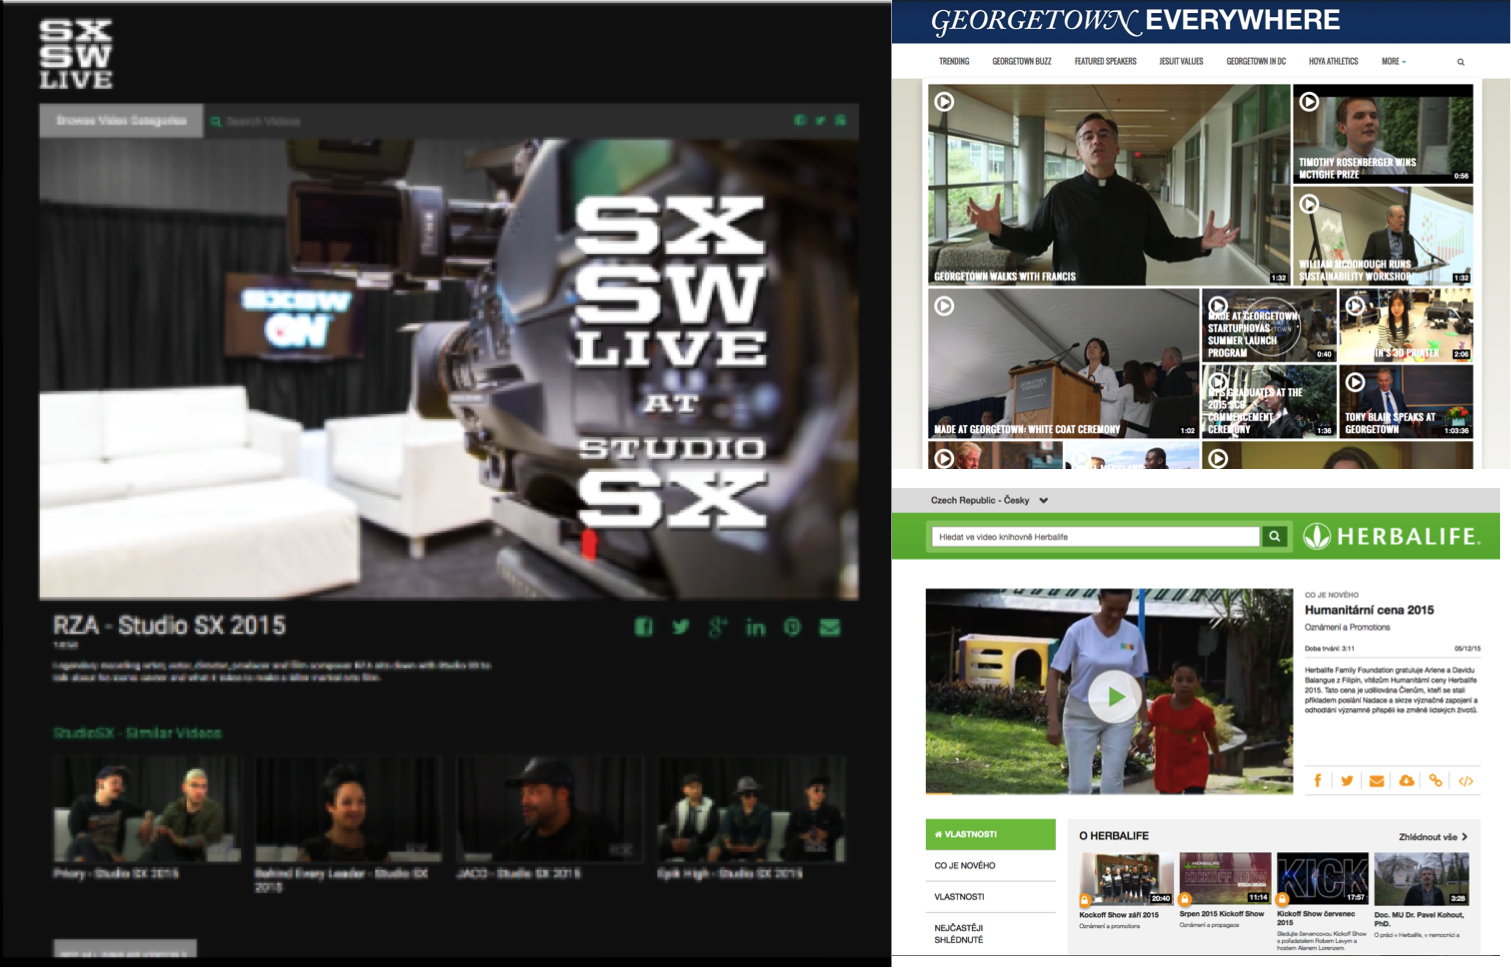Click Oznámení a Promotions category text
Screen dimensions: 1511x968
[x=1347, y=627]
